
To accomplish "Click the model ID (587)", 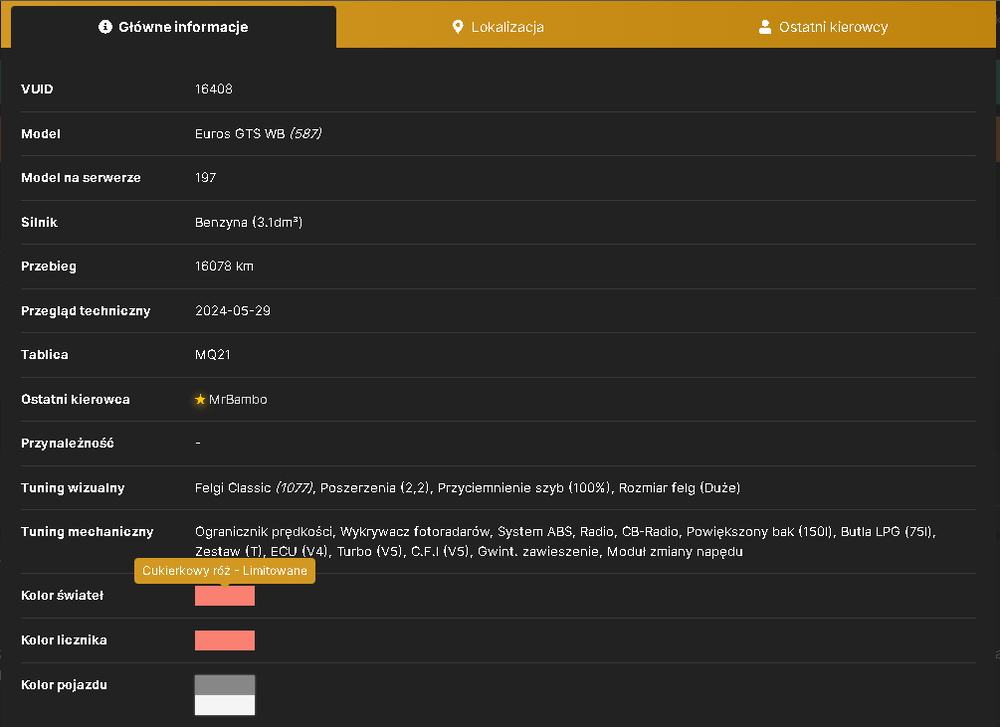I will (305, 133).
